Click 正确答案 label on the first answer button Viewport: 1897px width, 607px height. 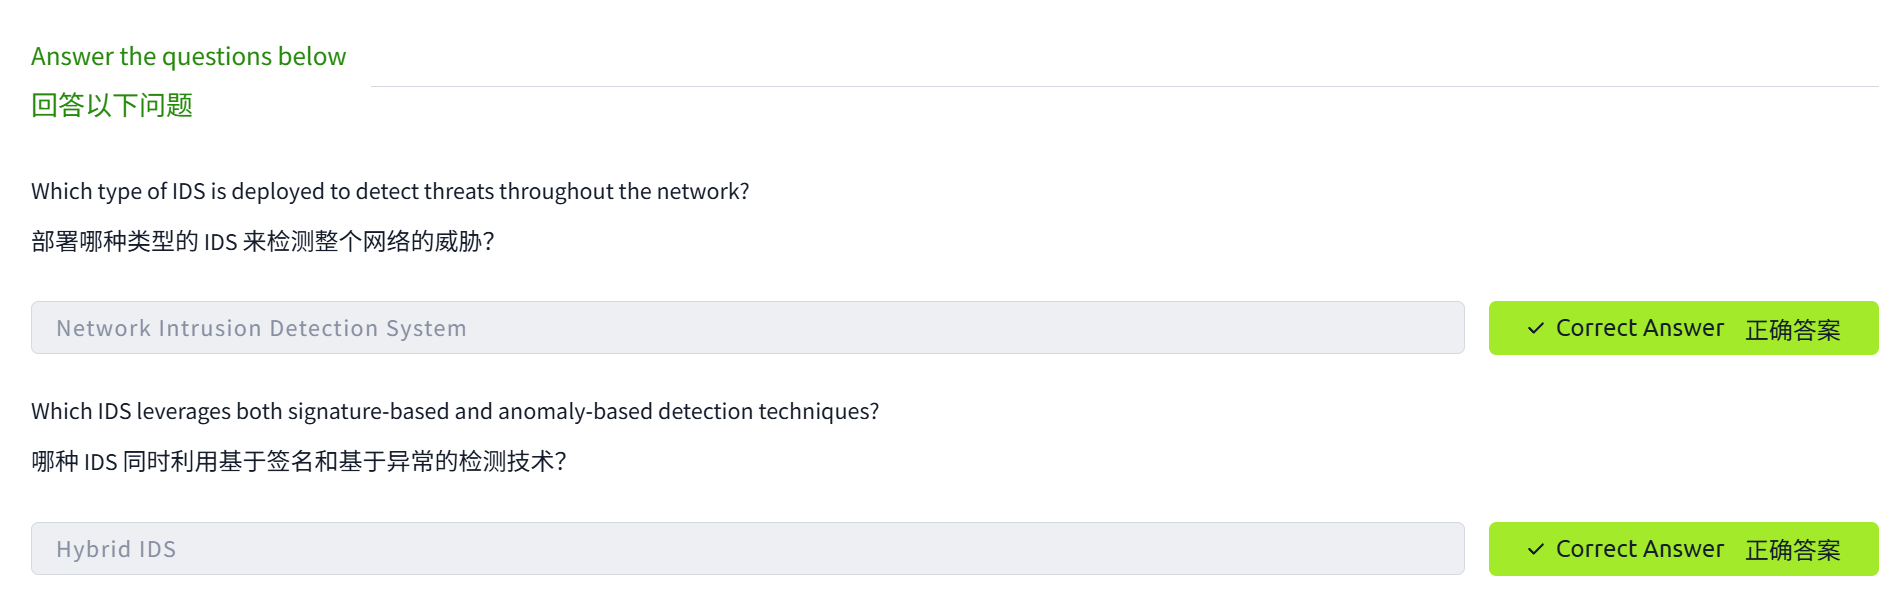(x=1792, y=330)
